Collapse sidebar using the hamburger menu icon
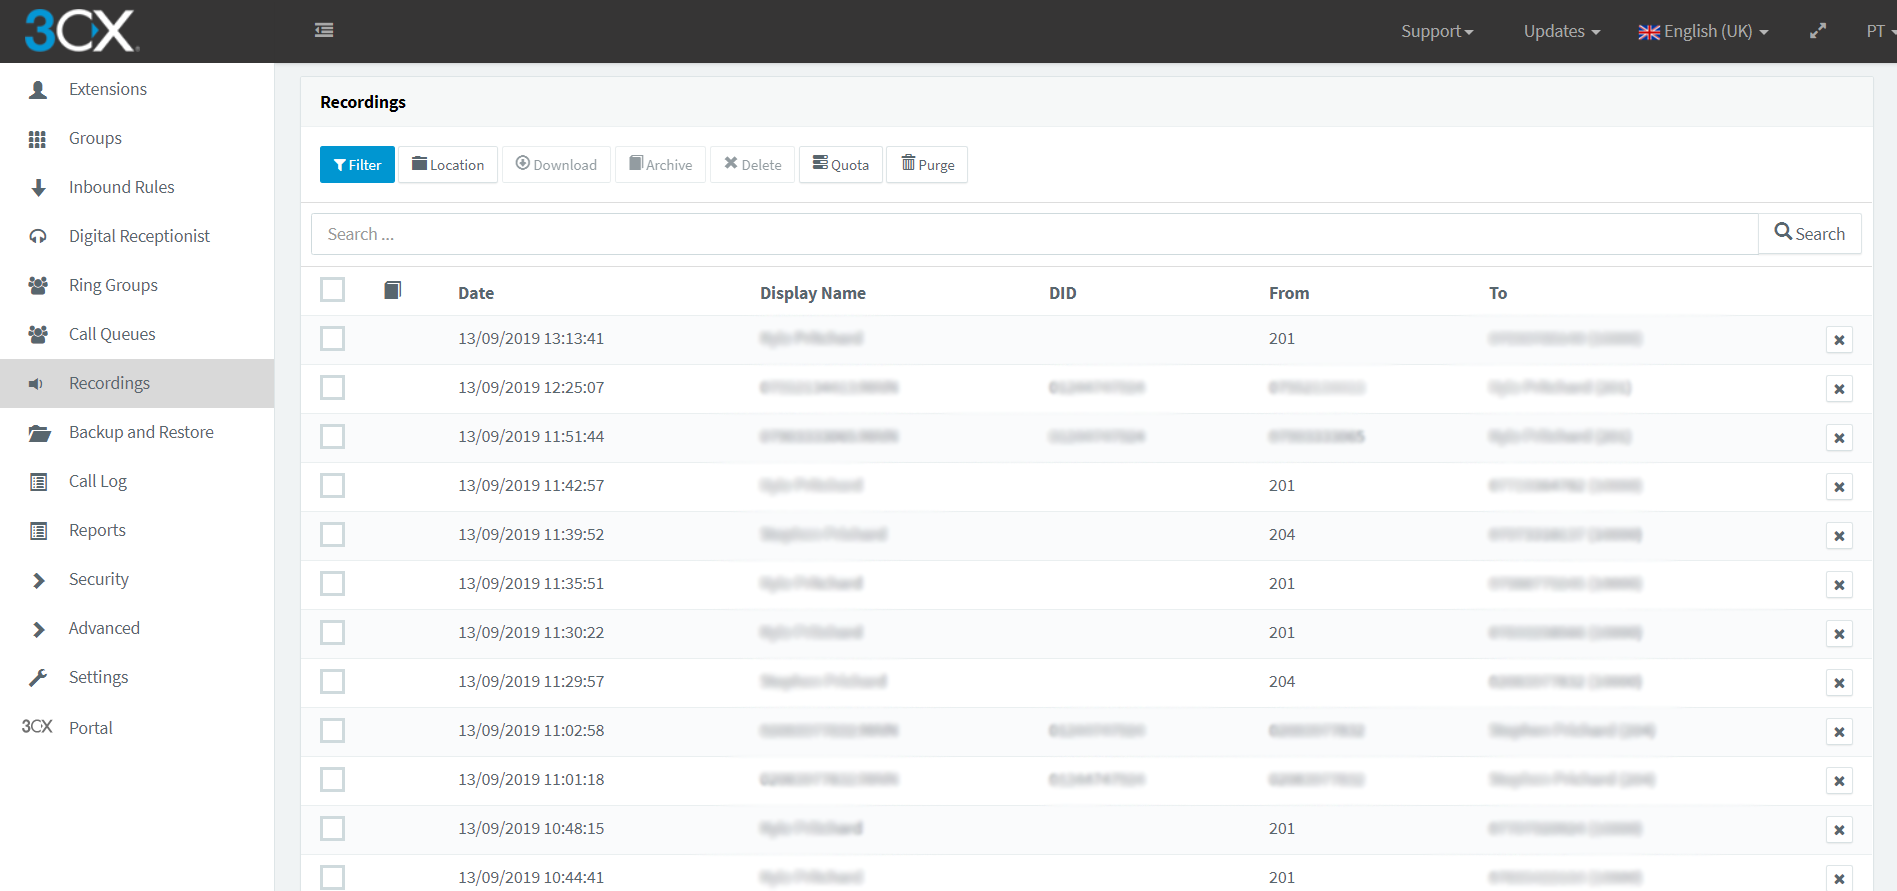This screenshot has width=1897, height=891. (x=324, y=31)
